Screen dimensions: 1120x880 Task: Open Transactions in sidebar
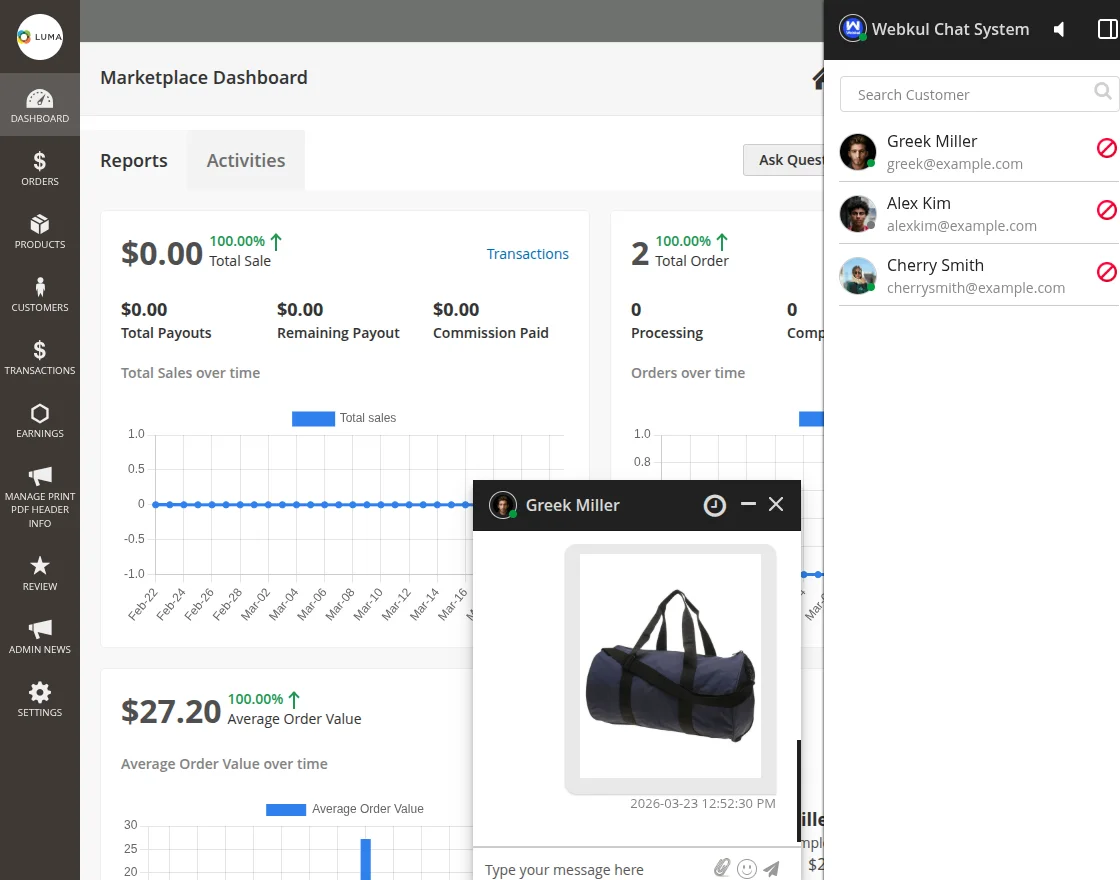pos(40,357)
